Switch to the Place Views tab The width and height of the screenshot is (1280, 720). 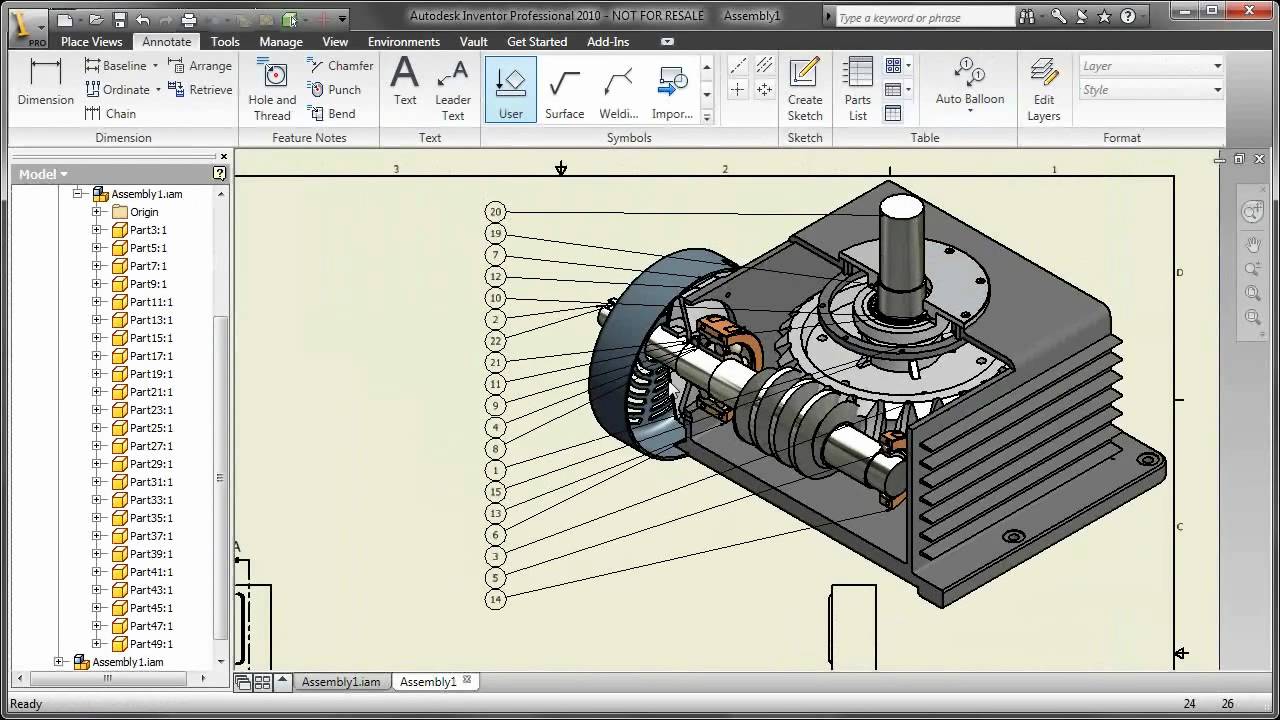pyautogui.click(x=91, y=42)
